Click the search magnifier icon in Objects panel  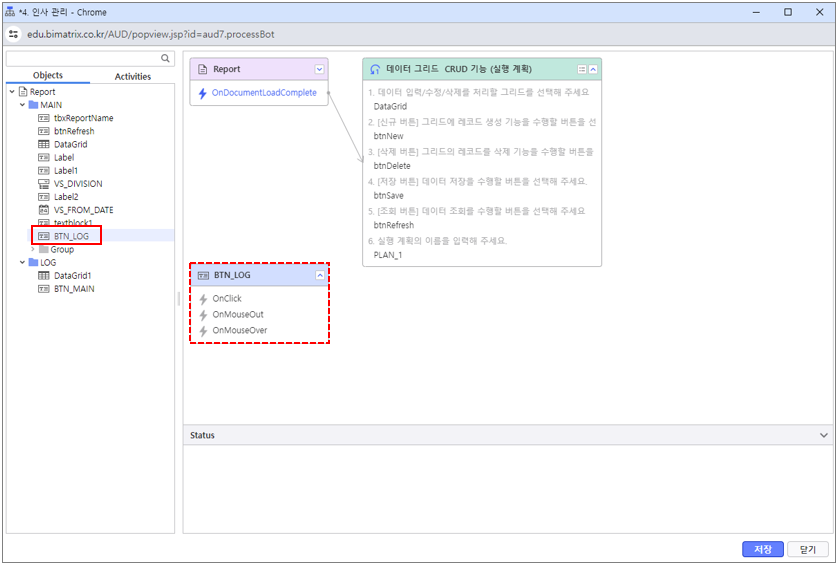[x=166, y=59]
